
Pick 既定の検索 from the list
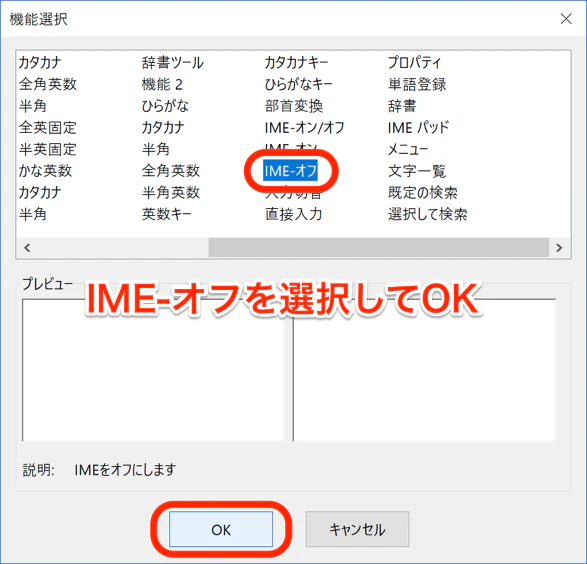click(423, 193)
